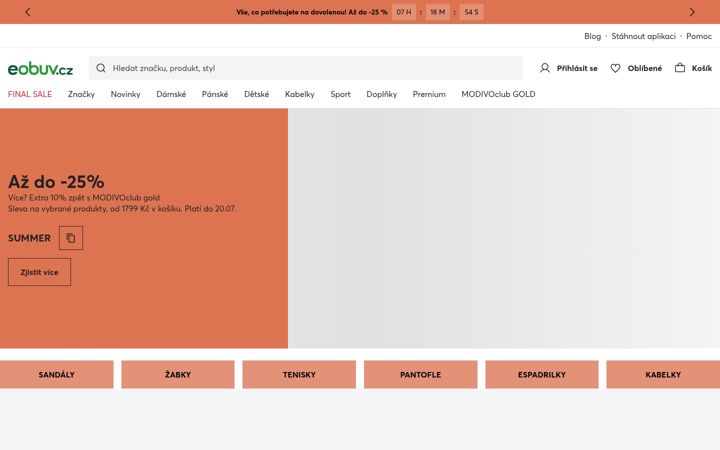Open the Blog link
The width and height of the screenshot is (720, 450).
click(592, 36)
